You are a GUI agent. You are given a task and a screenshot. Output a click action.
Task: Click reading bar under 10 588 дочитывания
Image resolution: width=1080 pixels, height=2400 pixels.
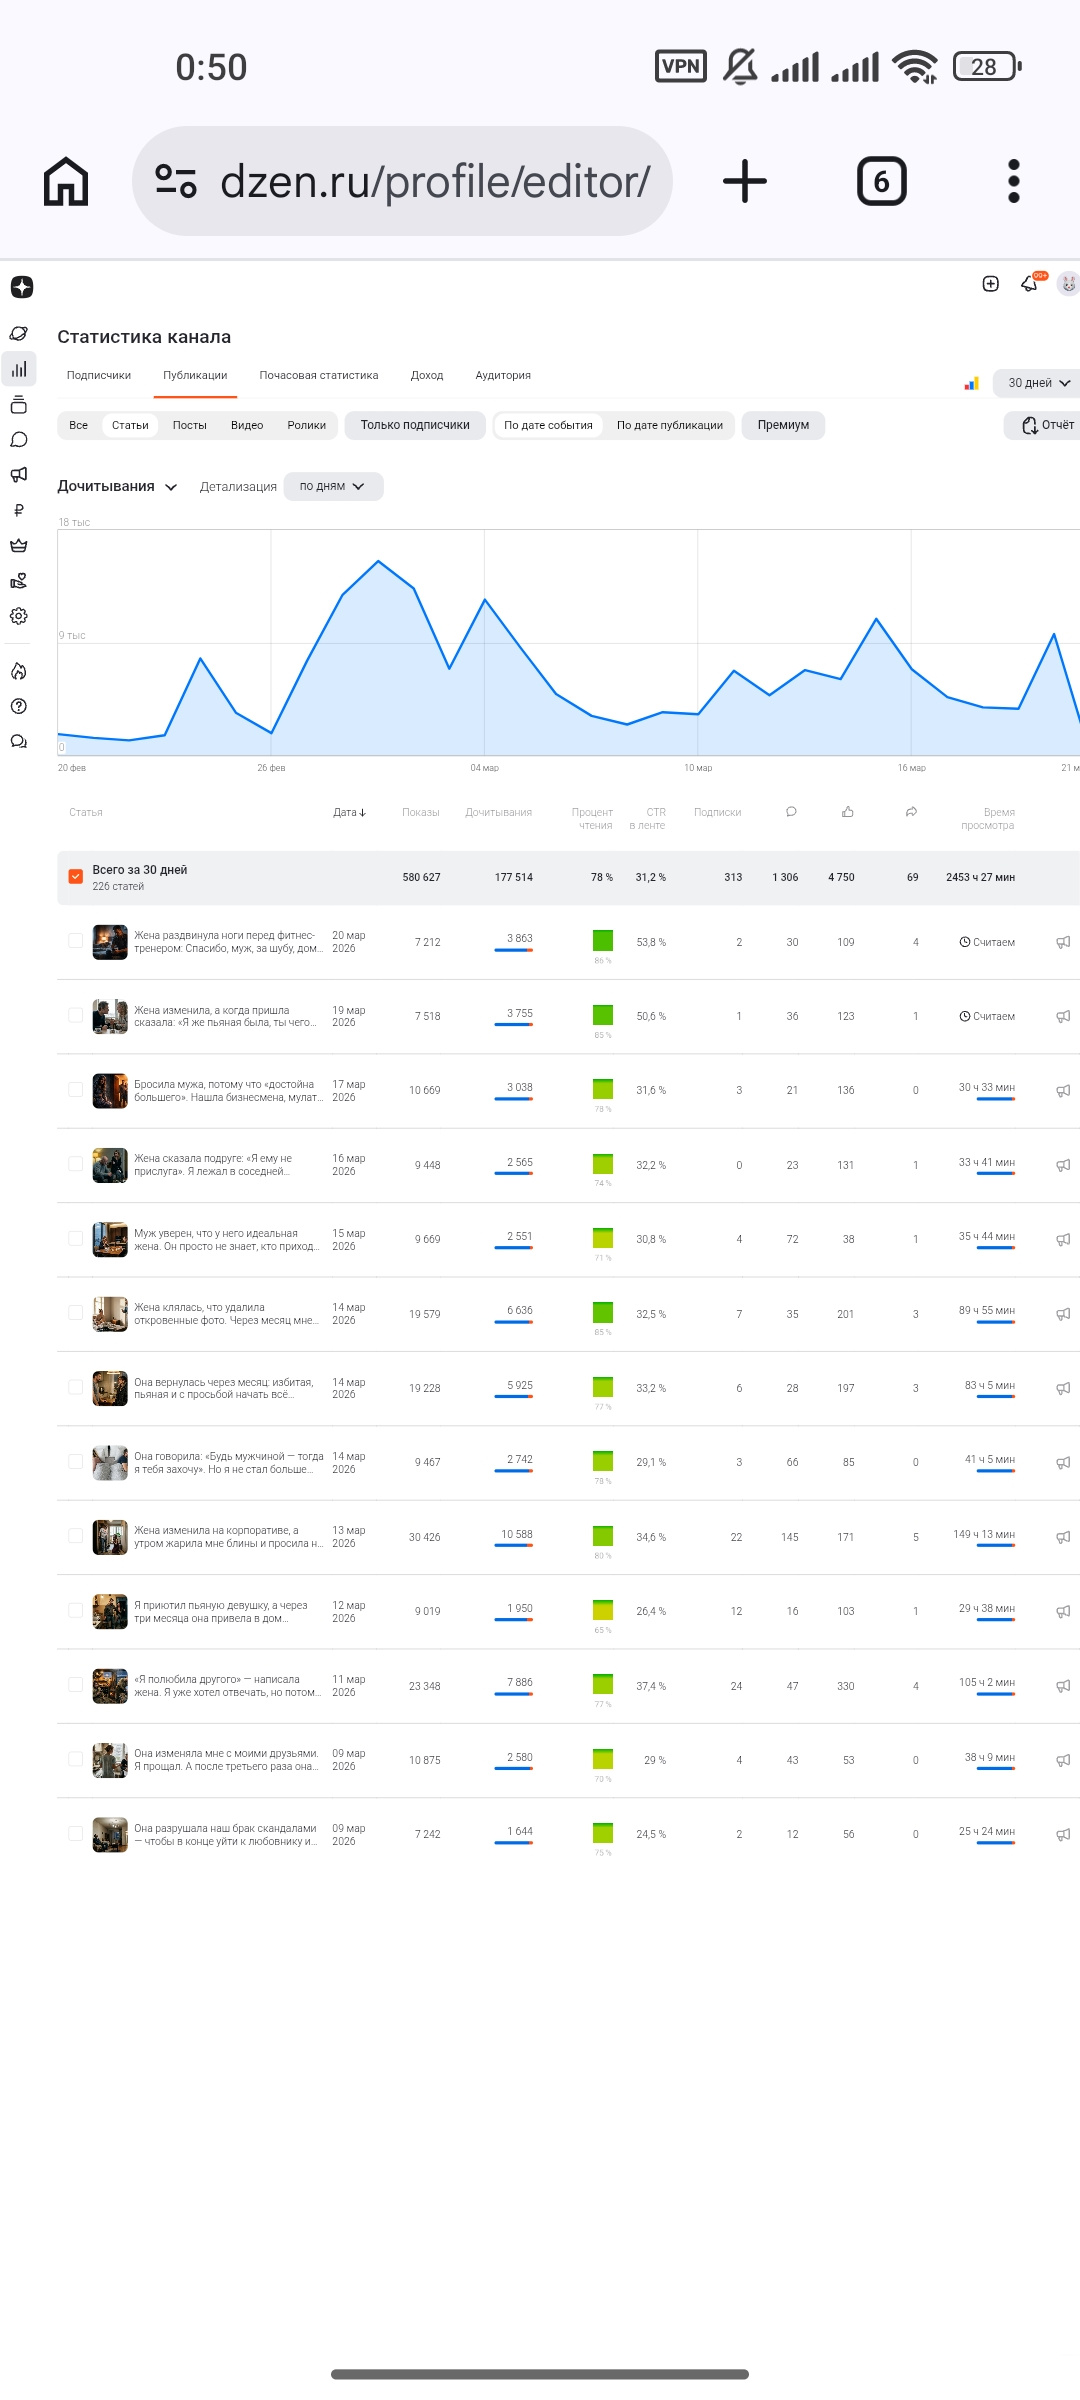coord(514,1546)
